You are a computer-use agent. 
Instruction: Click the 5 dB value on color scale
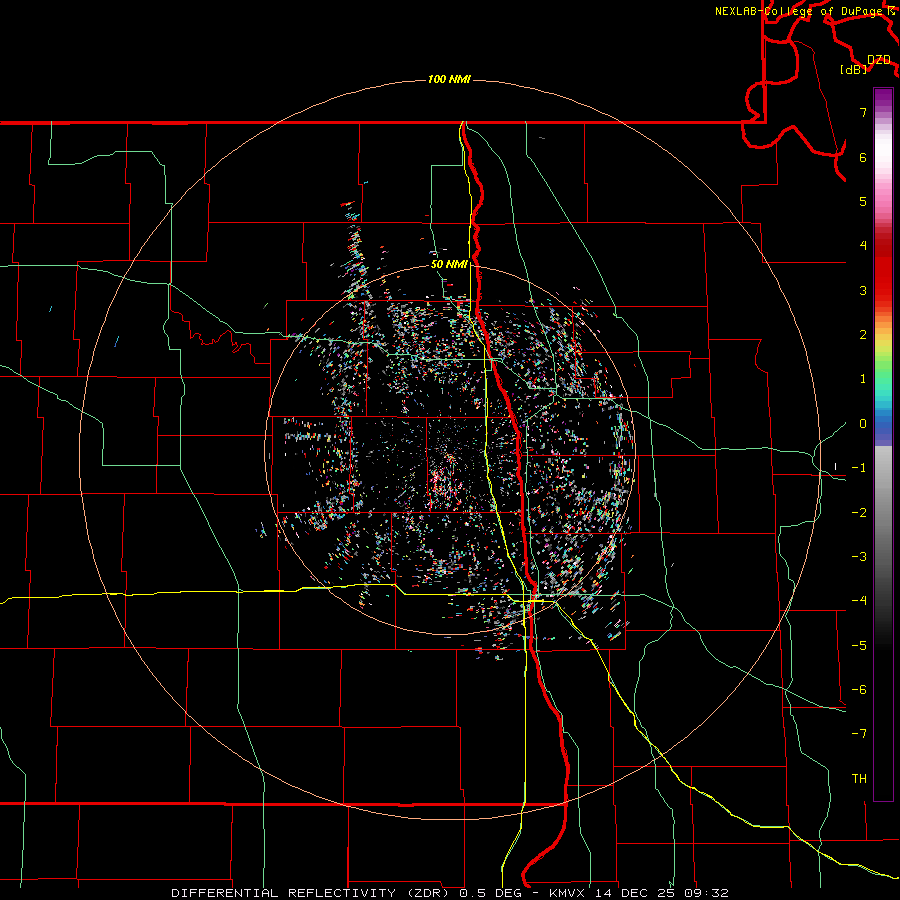(863, 201)
